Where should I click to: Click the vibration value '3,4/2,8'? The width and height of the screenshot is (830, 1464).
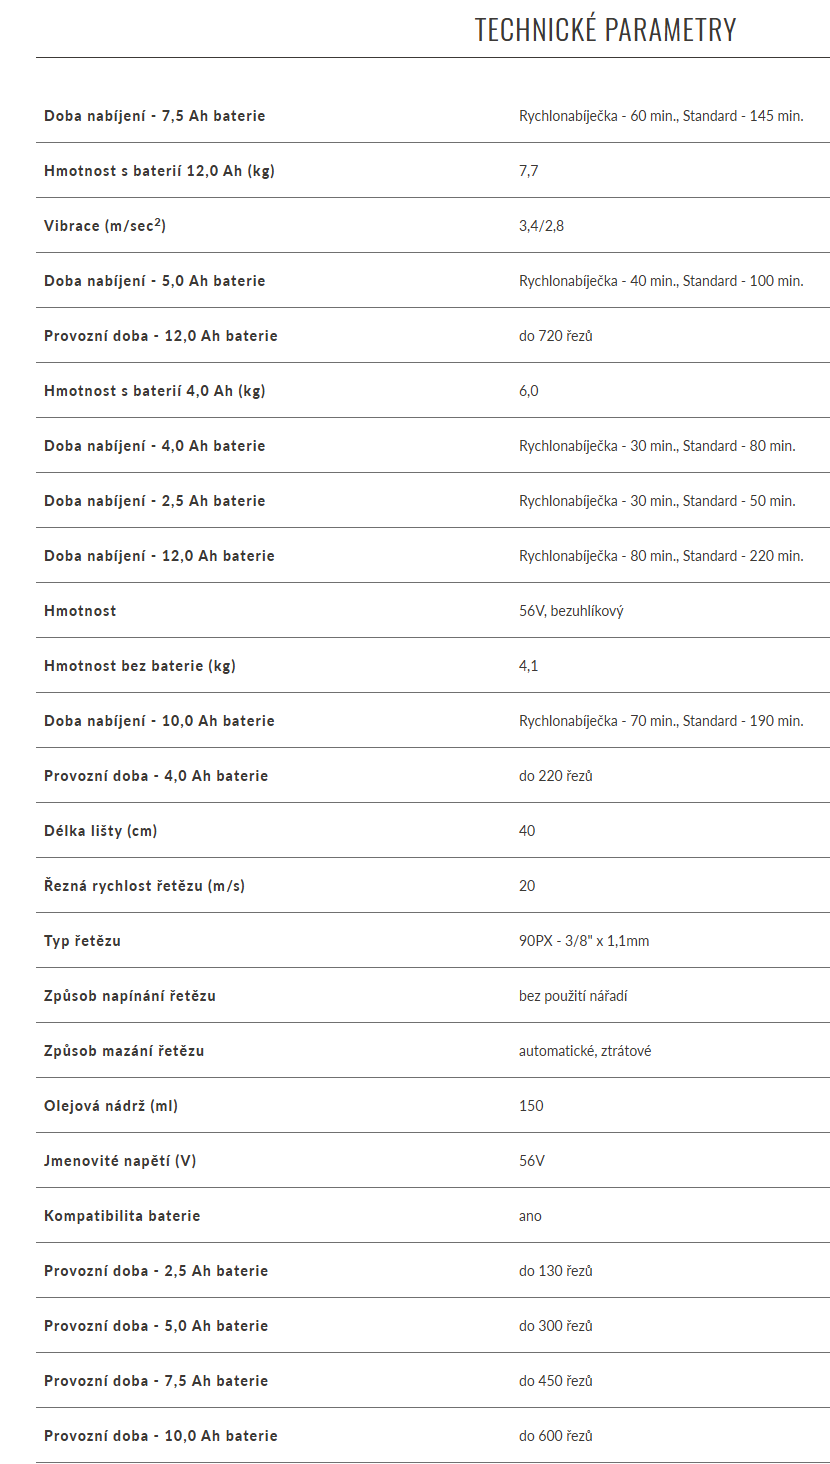click(541, 226)
